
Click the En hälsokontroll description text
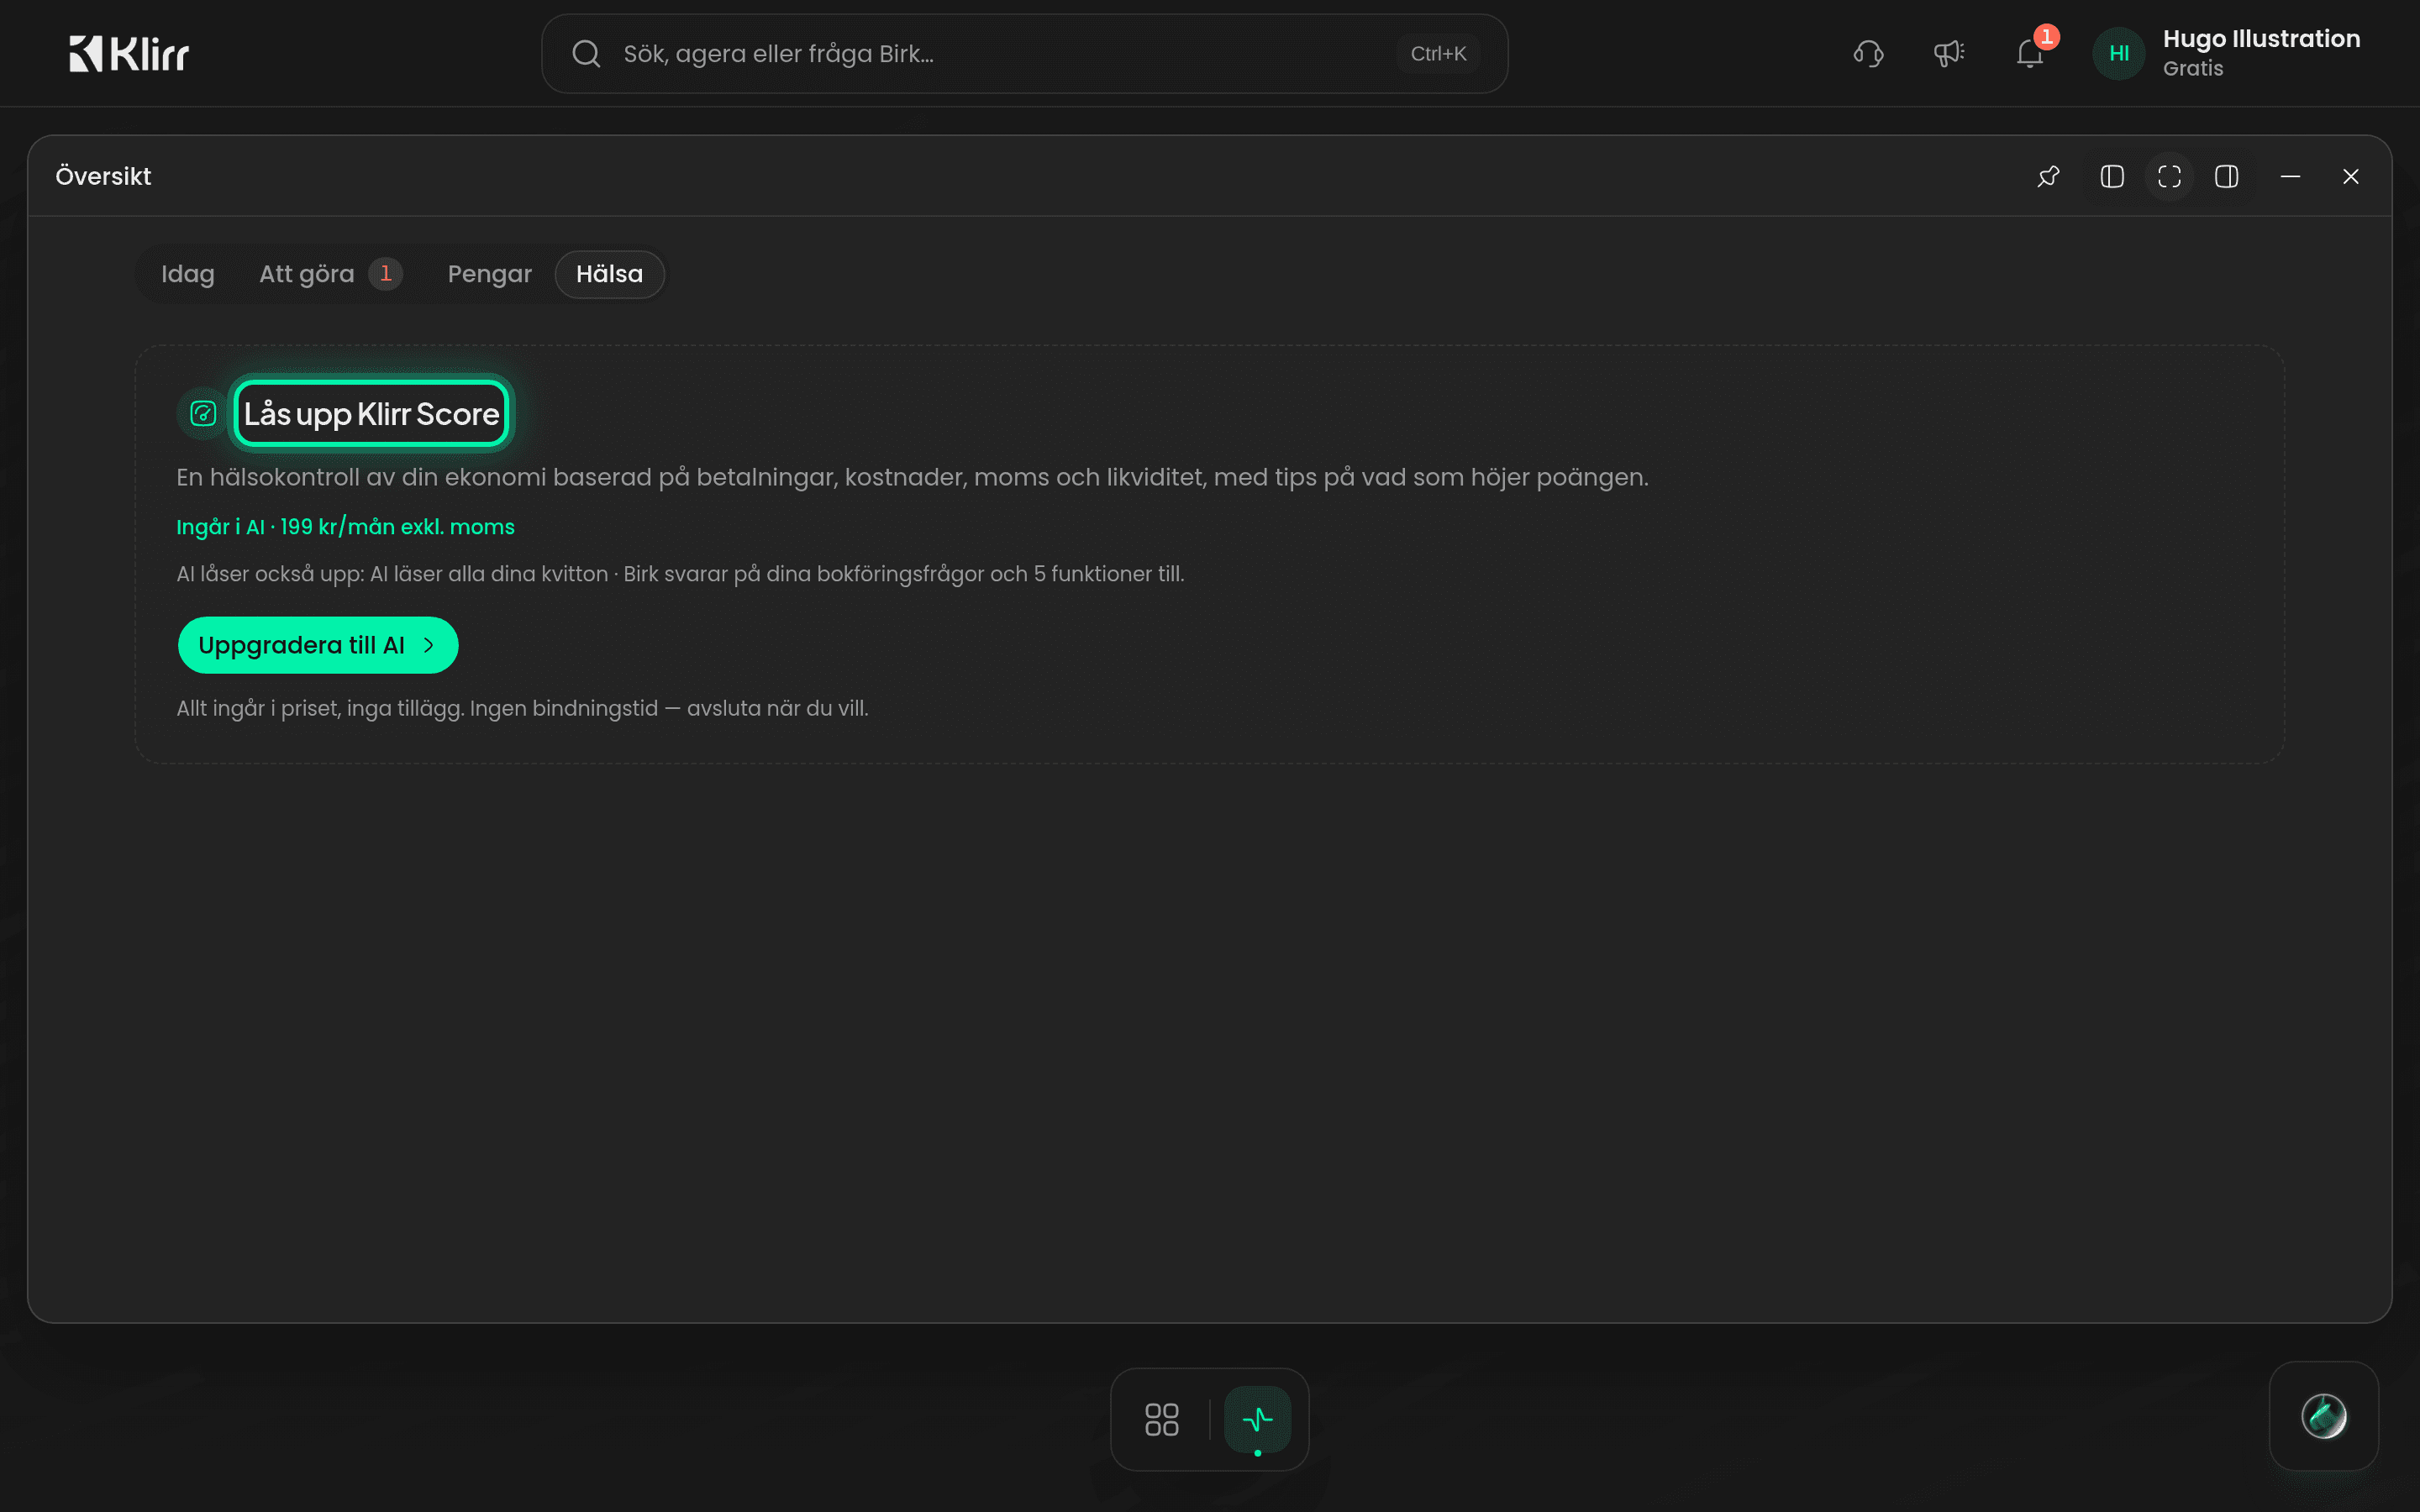click(x=912, y=478)
